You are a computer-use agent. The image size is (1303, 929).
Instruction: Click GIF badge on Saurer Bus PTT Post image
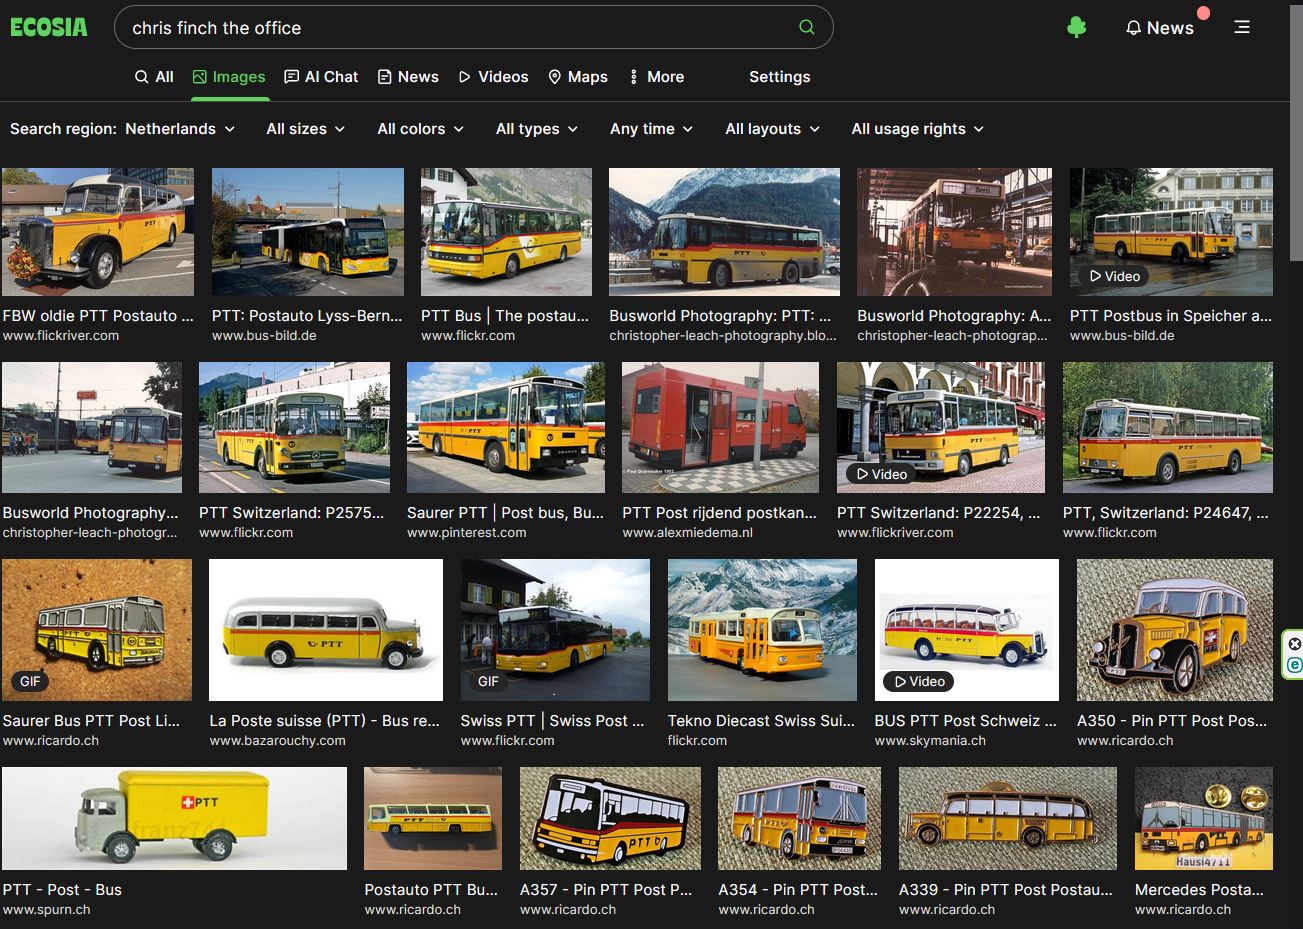pyautogui.click(x=30, y=681)
